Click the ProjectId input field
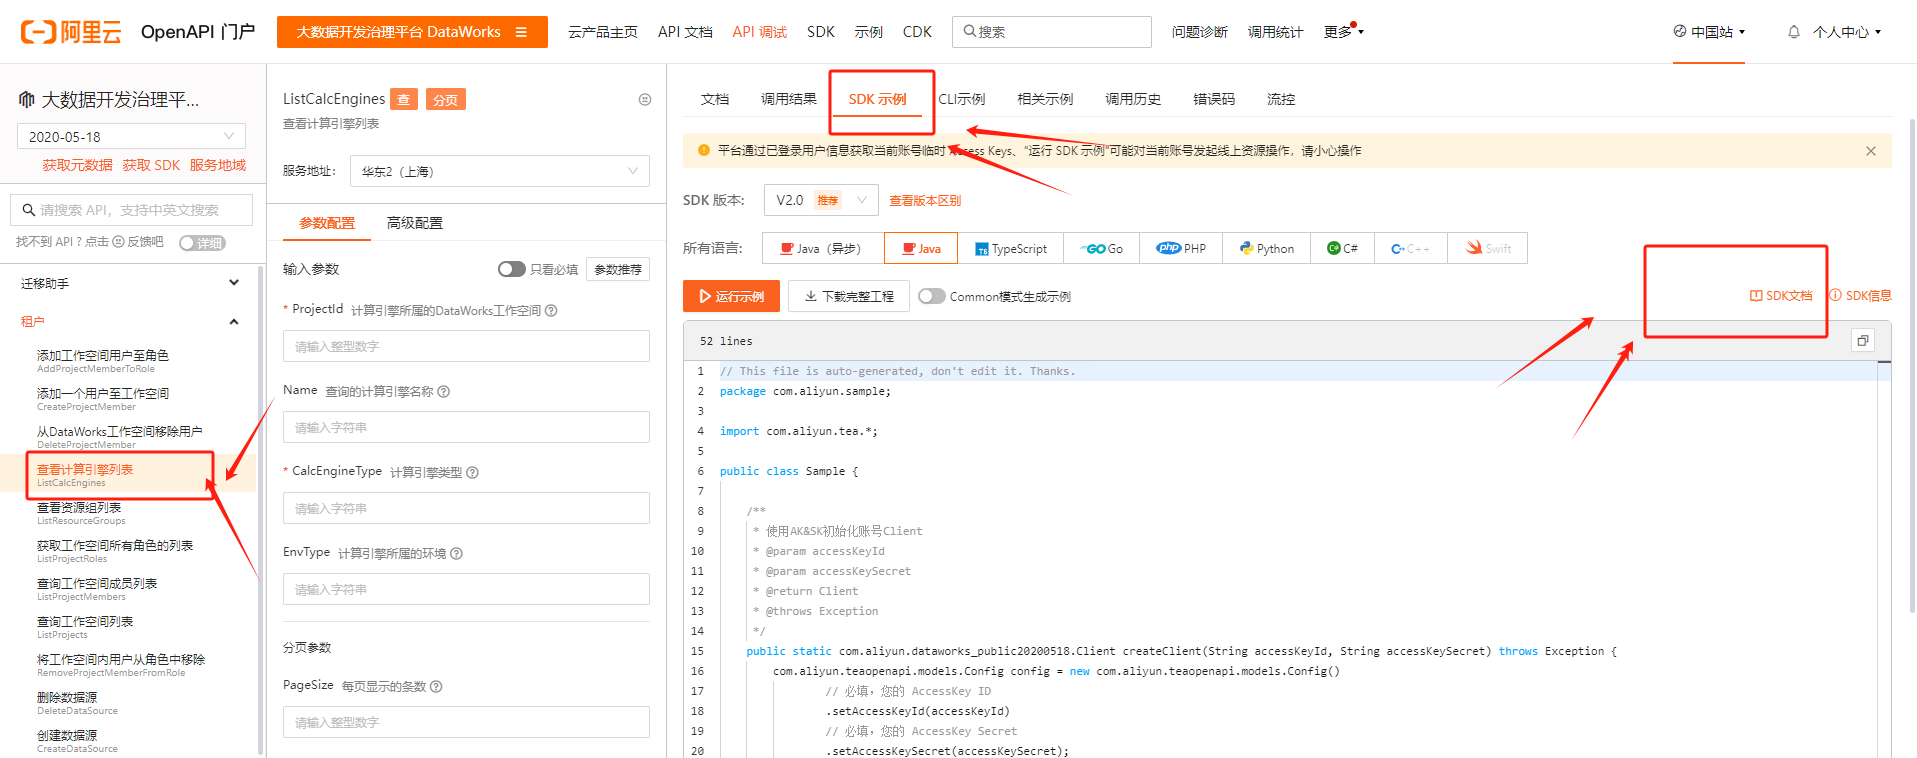The height and width of the screenshot is (758, 1917). pyautogui.click(x=466, y=346)
